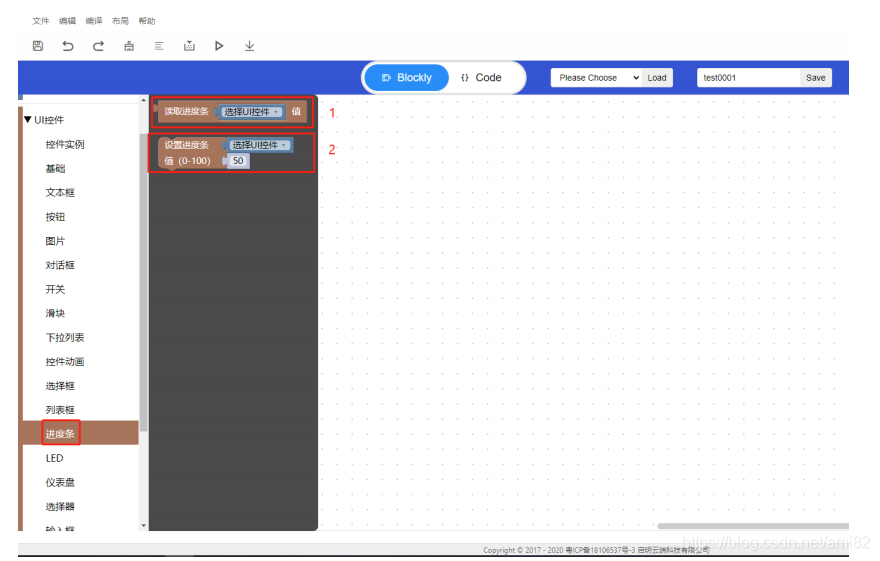Viewport: 880px width, 561px height.
Task: Undo the last action
Action: [68, 46]
